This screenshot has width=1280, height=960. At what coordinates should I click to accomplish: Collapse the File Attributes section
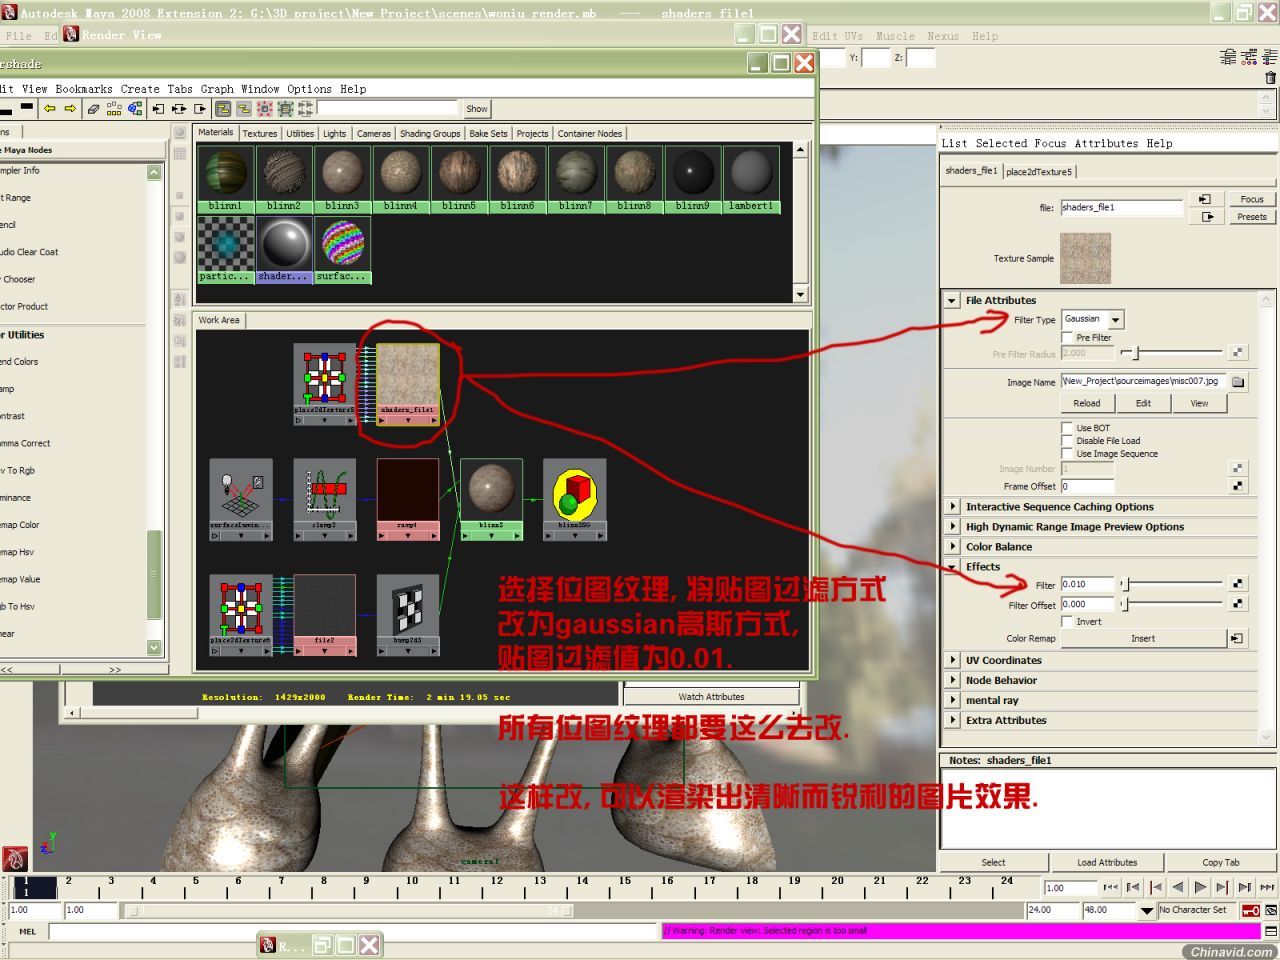pyautogui.click(x=952, y=300)
